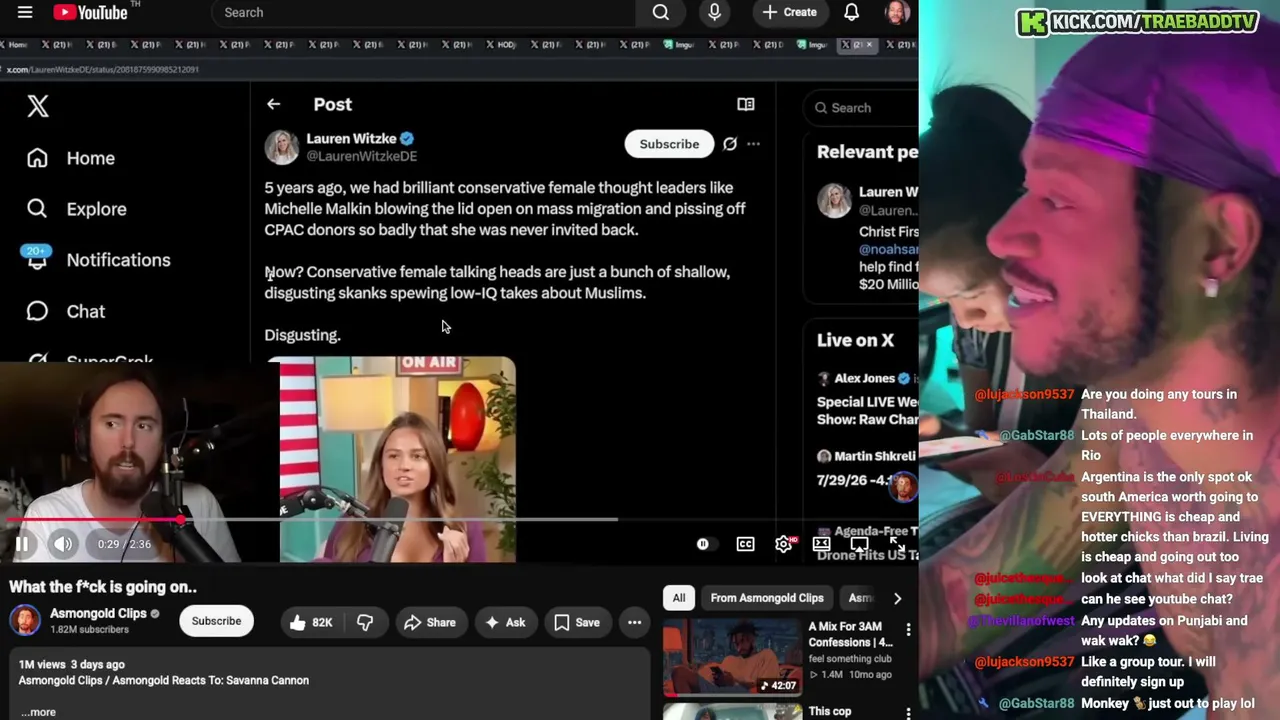Click @lujackson9537 beside the Thailand tours message
This screenshot has height=720, width=1280.
point(1024,394)
